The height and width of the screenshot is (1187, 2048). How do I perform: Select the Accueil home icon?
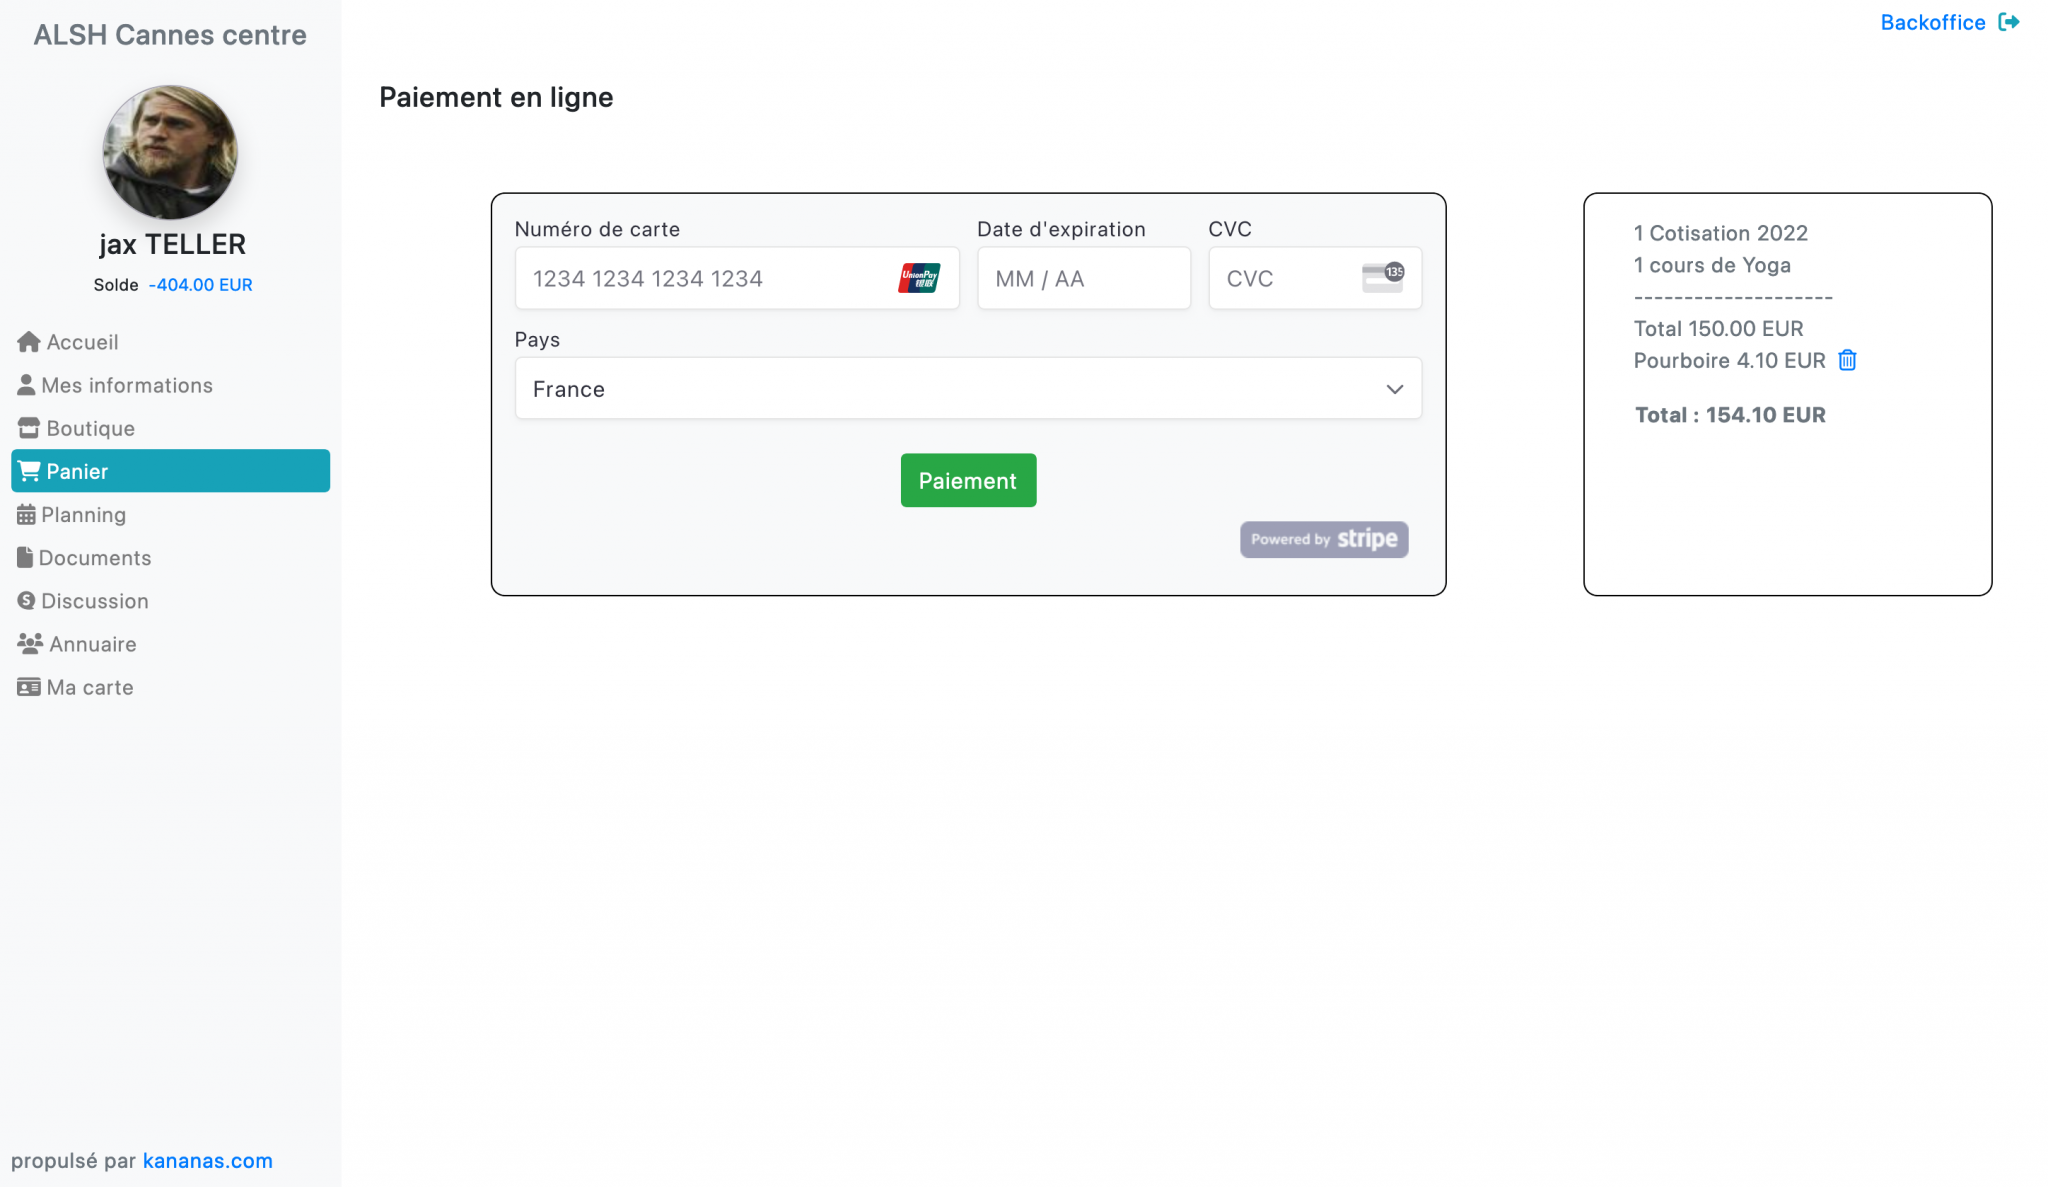27,341
